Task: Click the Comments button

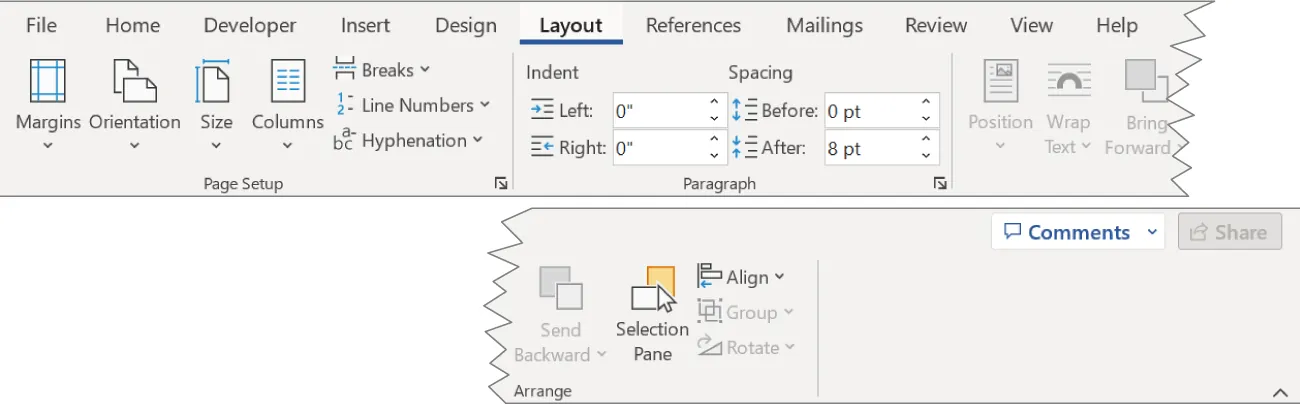Action: 1067,232
